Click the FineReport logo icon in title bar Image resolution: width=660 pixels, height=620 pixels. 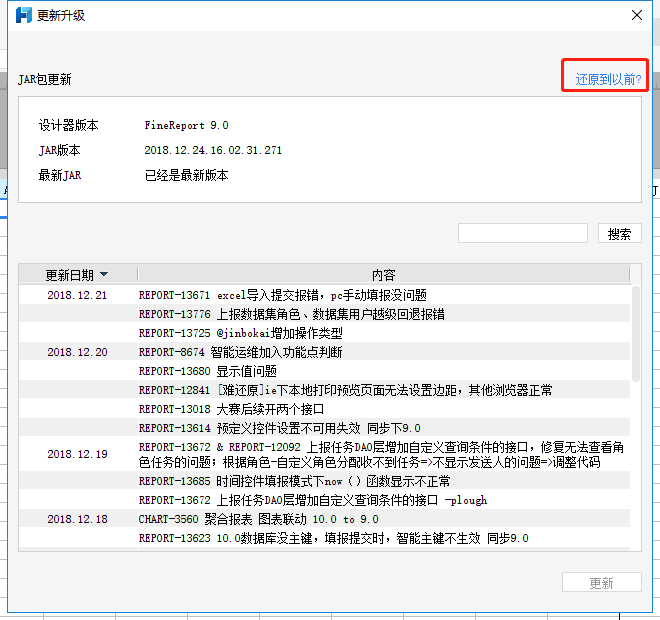[24, 15]
